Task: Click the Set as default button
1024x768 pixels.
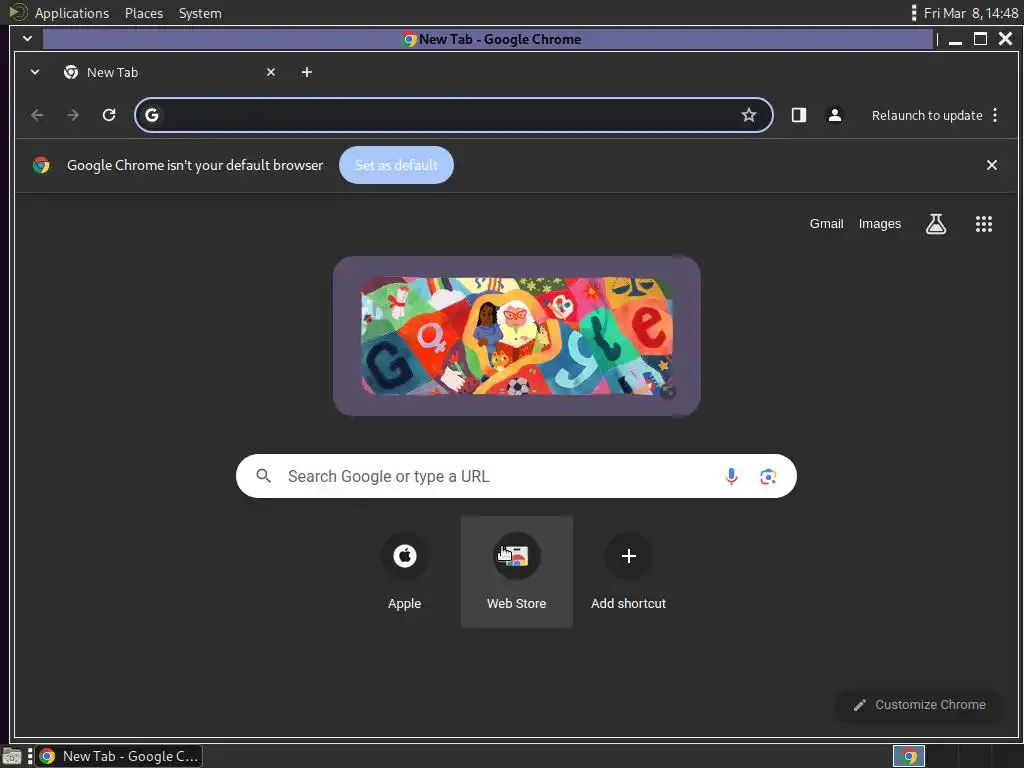Action: point(396,165)
